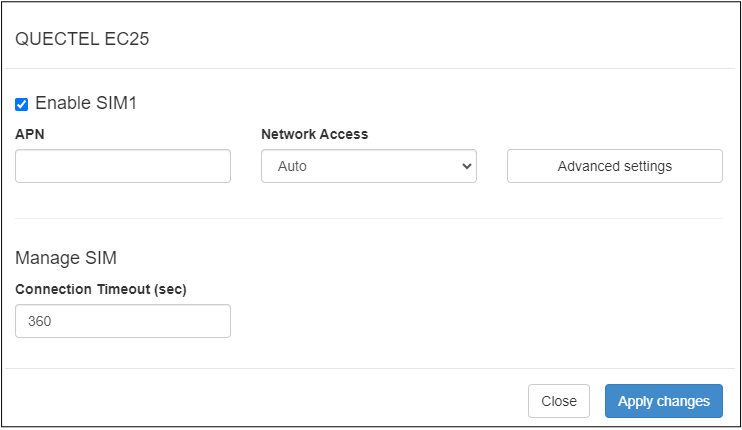Focus the empty APN text box
This screenshot has width=742, height=430.
point(123,166)
